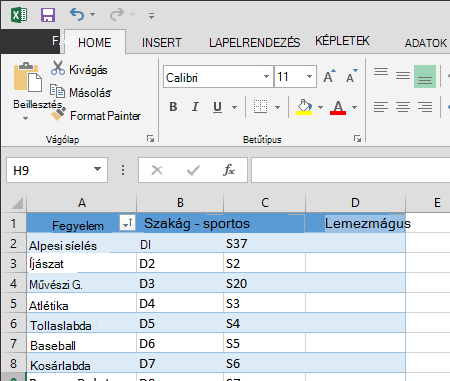Center text horizontally
This screenshot has width=450, height=381.
[x=403, y=107]
